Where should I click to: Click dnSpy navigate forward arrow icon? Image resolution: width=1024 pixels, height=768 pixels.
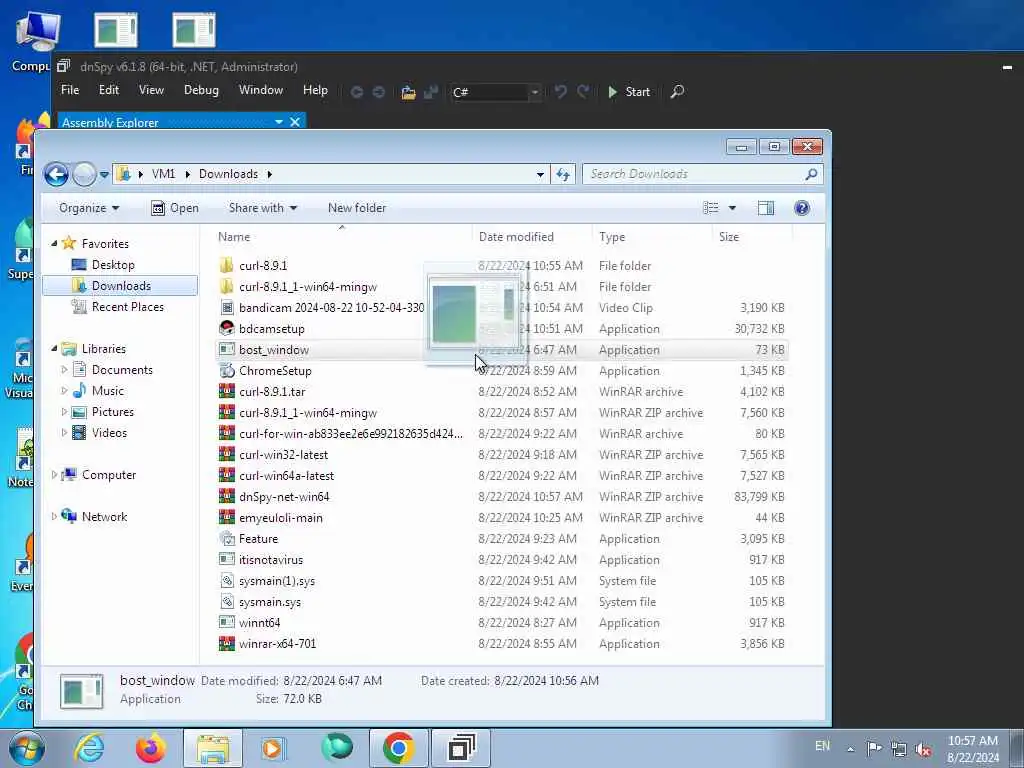pyautogui.click(x=379, y=92)
